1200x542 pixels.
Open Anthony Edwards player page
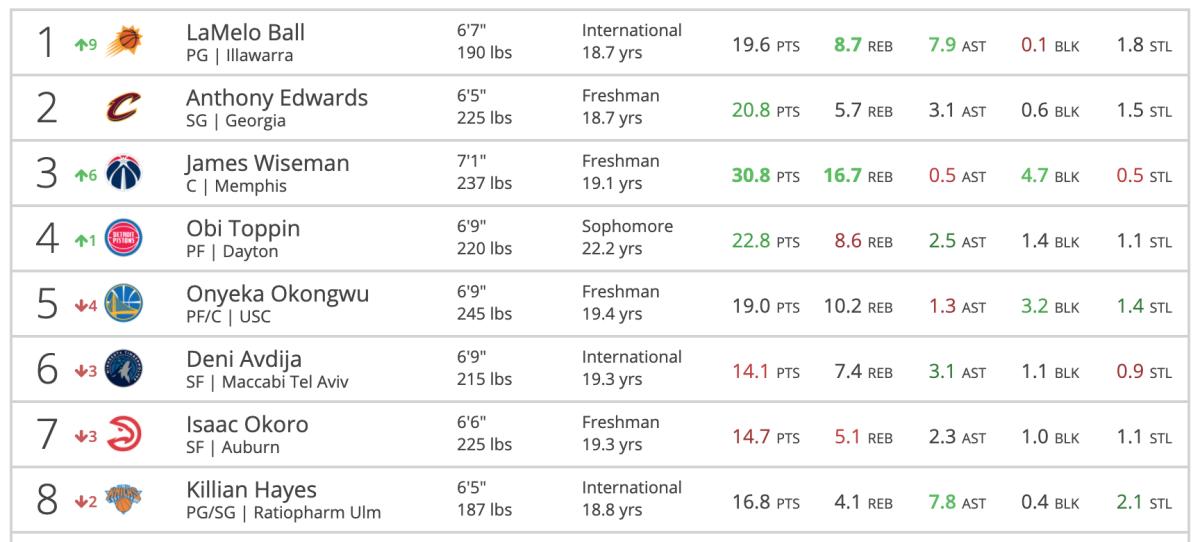pos(277,98)
